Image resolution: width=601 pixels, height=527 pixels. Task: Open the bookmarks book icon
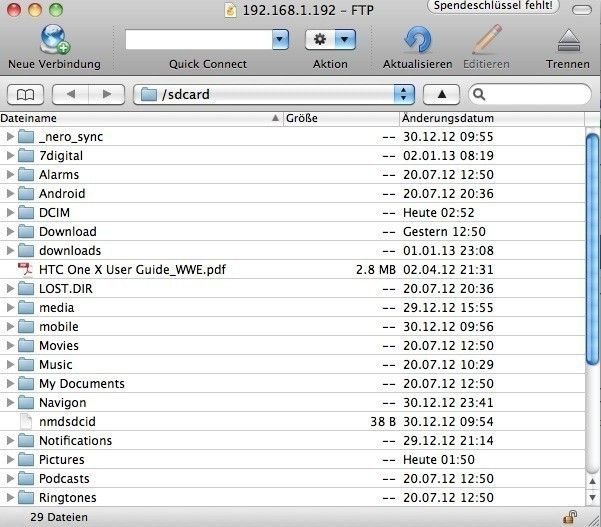pyautogui.click(x=25, y=94)
